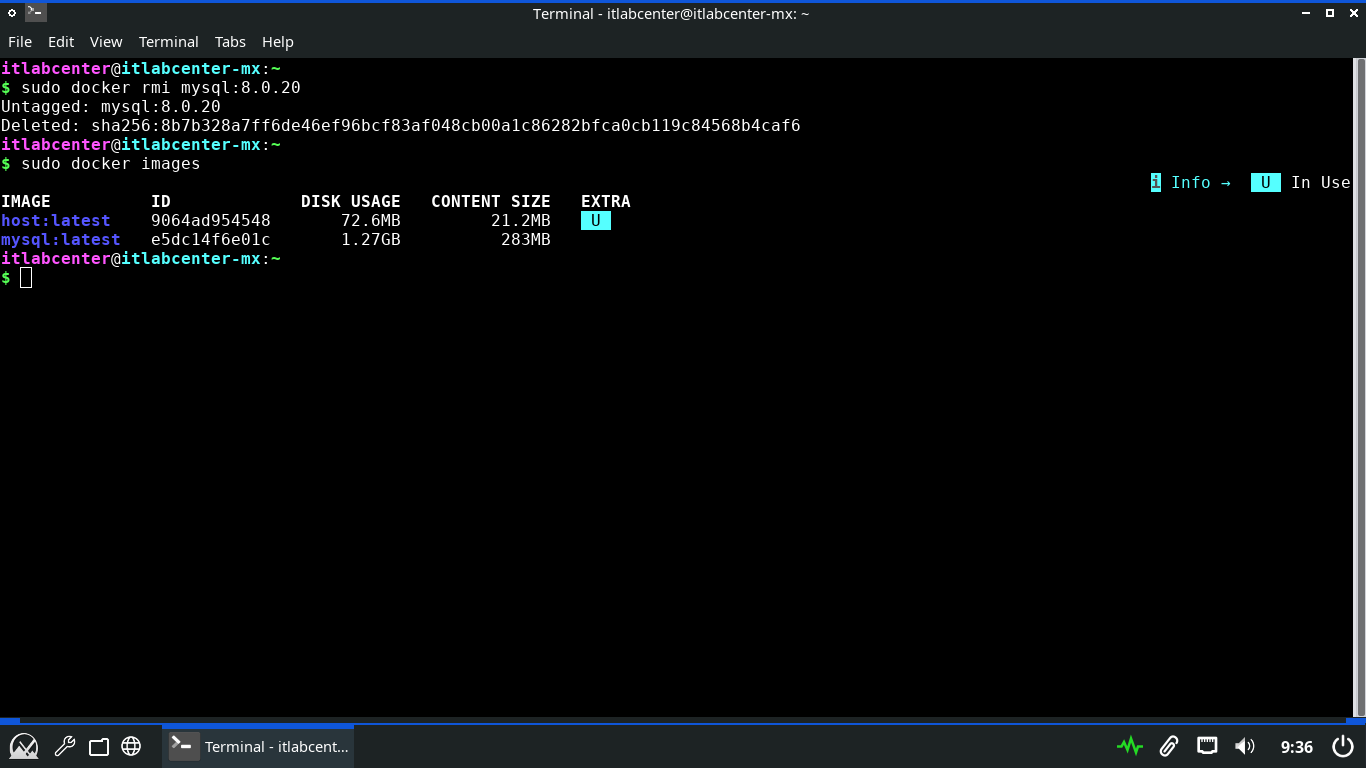Image resolution: width=1366 pixels, height=768 pixels.
Task: Maximize the terminal window
Action: [x=1330, y=13]
